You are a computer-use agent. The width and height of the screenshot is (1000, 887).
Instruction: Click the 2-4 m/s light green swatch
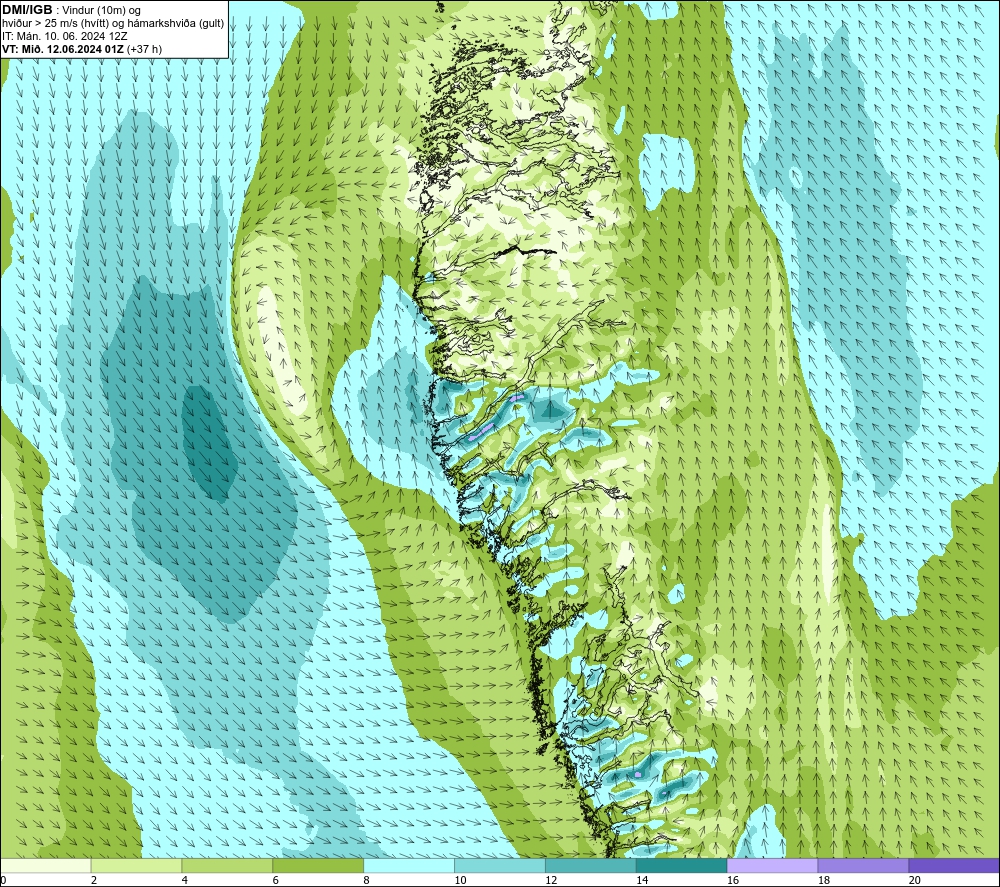coord(136,865)
